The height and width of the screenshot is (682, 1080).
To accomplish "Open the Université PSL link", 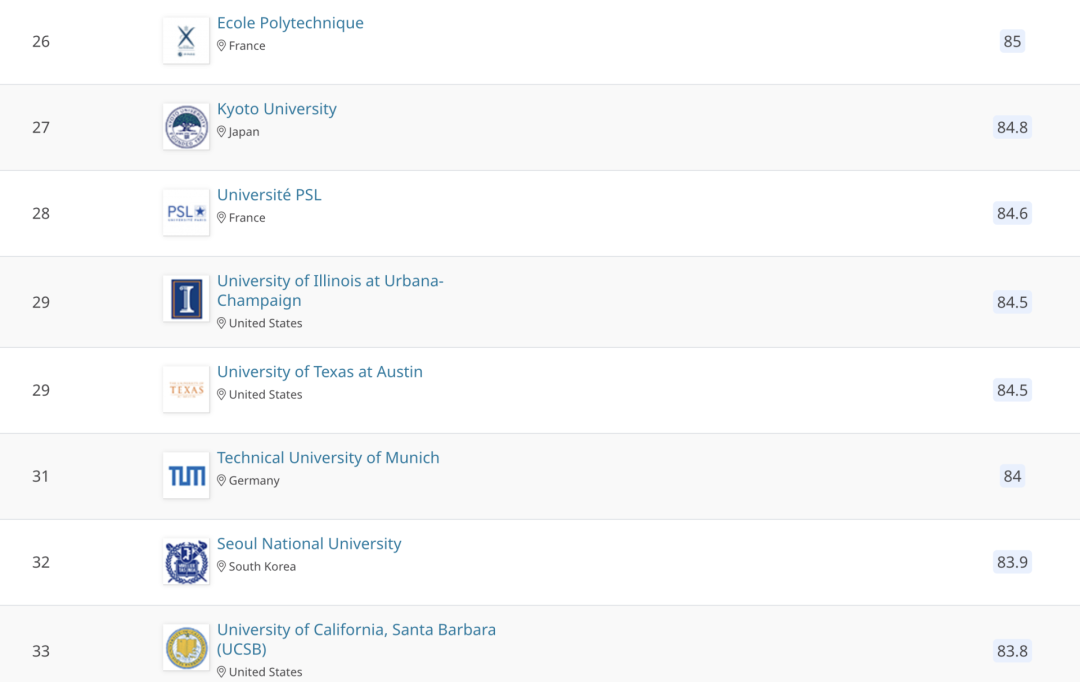I will click(x=269, y=195).
